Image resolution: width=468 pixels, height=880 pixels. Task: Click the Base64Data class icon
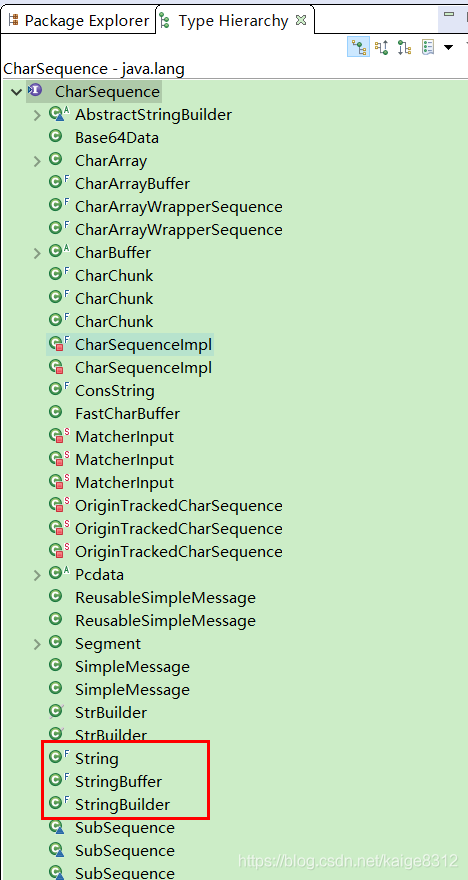point(55,136)
